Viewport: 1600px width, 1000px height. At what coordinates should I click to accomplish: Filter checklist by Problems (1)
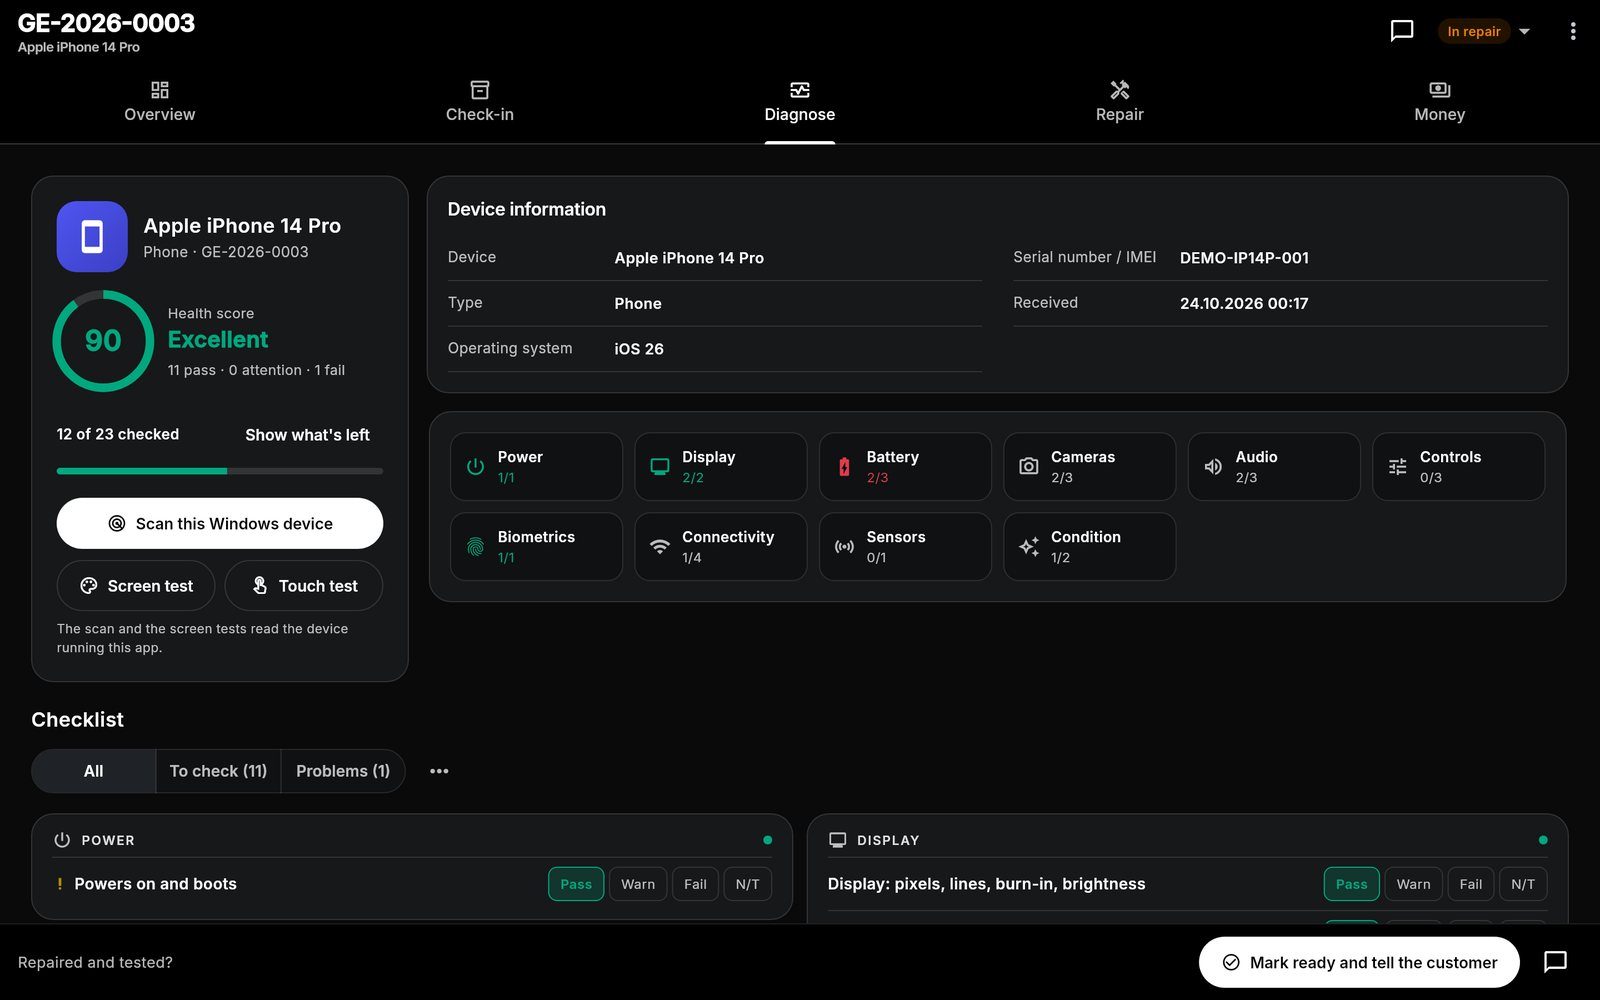click(343, 771)
